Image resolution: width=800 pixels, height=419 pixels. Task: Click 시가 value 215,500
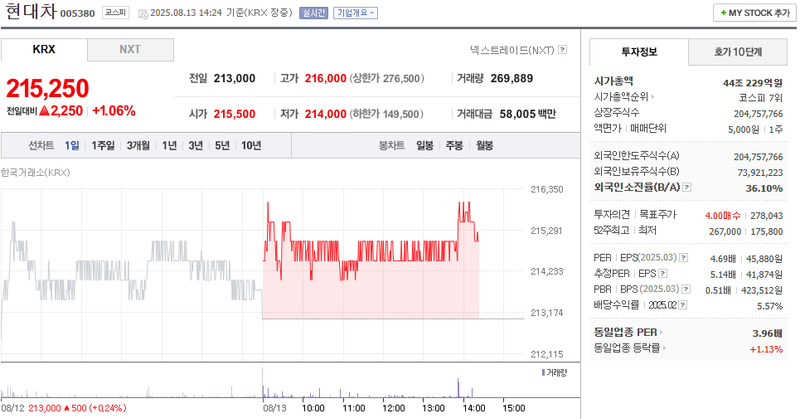point(235,114)
